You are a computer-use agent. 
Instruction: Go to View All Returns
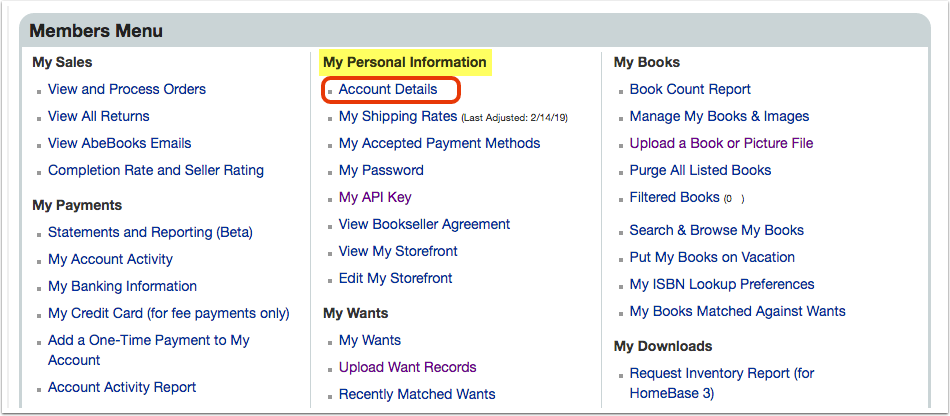click(x=99, y=116)
